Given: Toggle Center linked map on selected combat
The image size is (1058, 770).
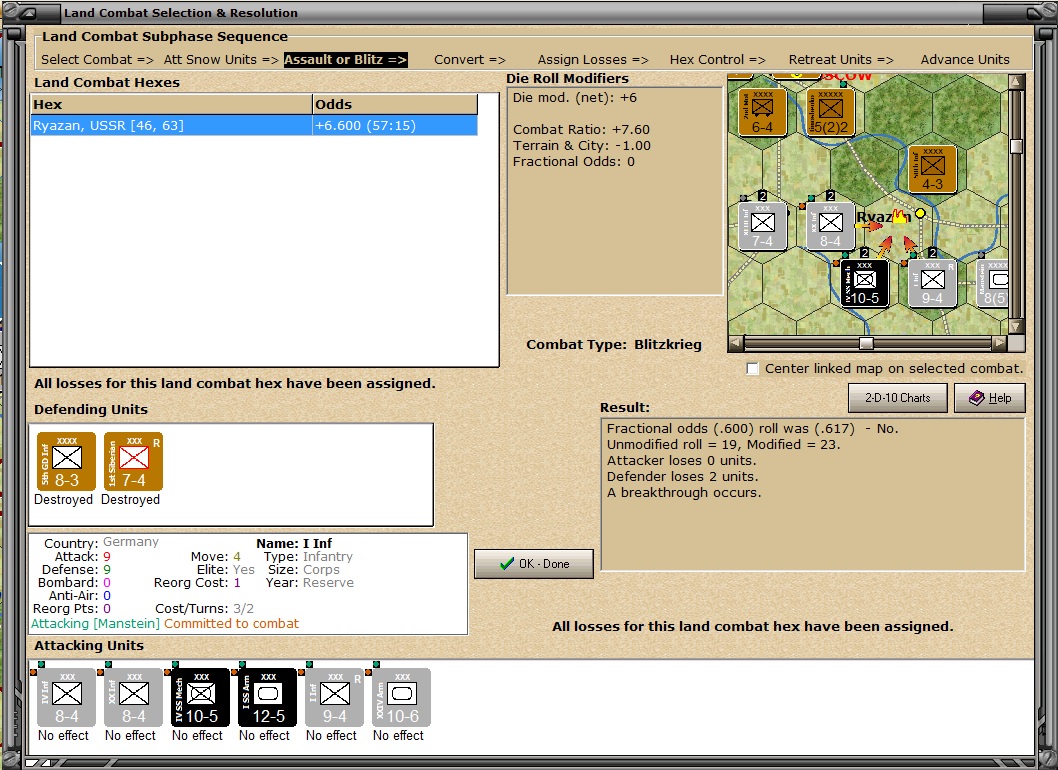Looking at the screenshot, I should click(752, 368).
